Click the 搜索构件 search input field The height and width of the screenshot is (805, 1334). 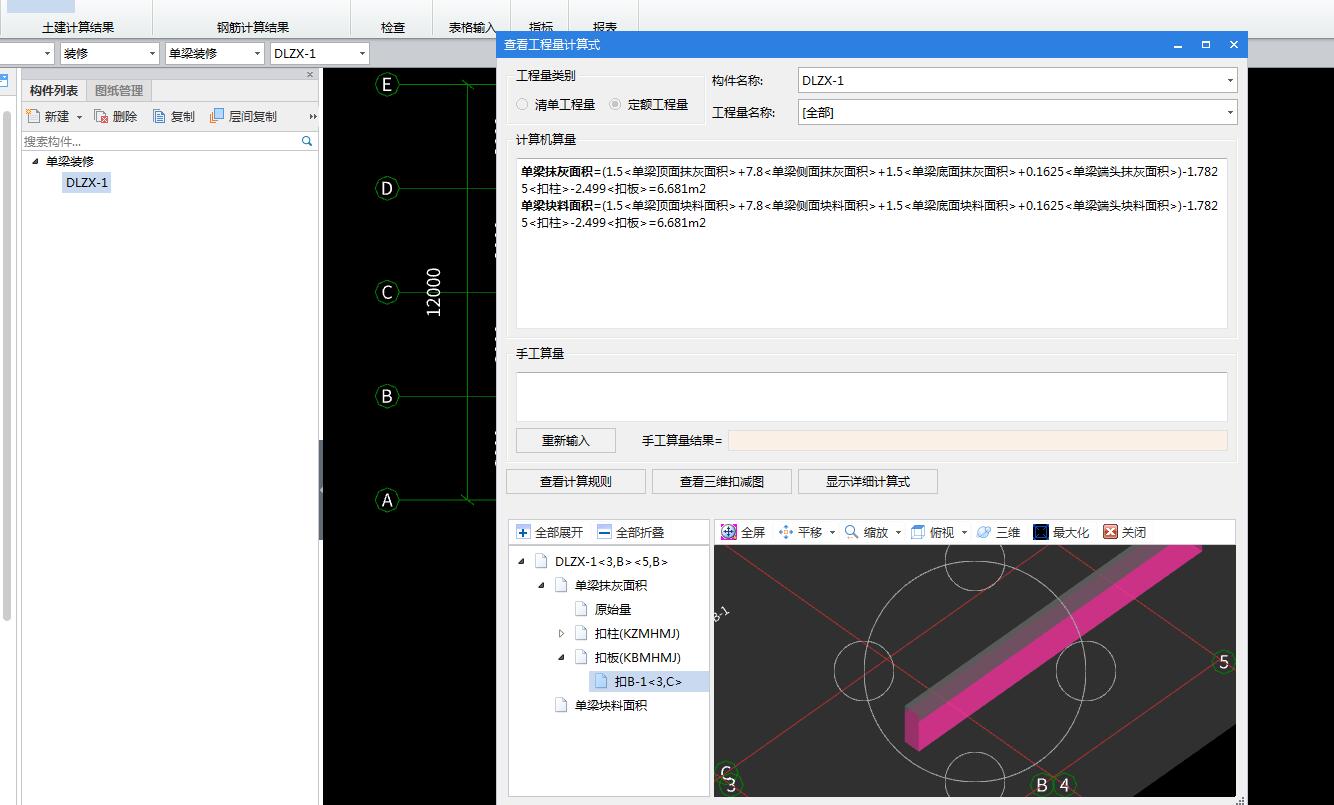[x=160, y=142]
